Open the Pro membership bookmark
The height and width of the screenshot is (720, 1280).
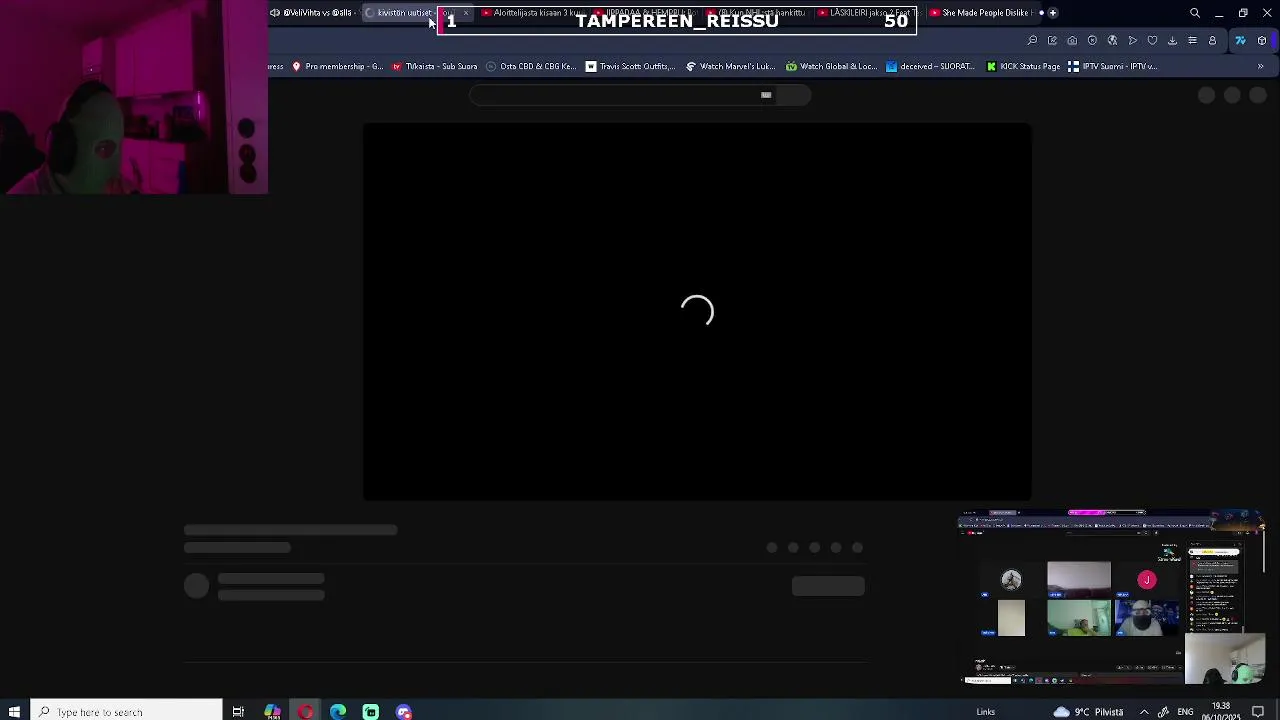point(337,67)
